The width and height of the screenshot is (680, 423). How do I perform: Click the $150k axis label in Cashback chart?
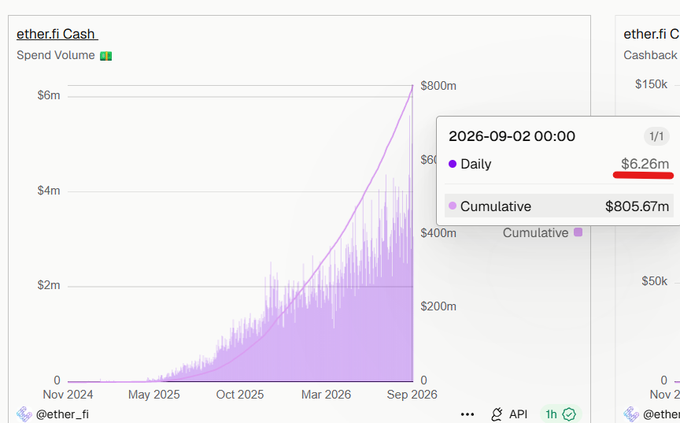(x=651, y=84)
